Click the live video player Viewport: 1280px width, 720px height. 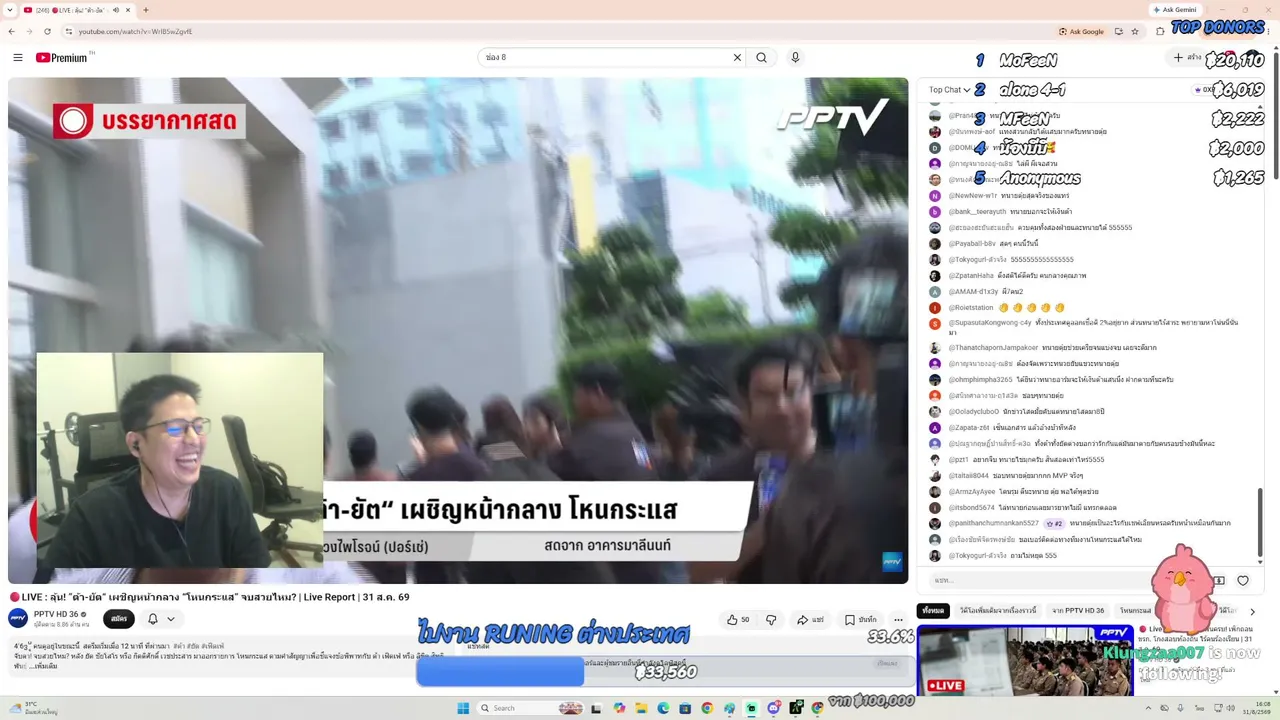(x=458, y=330)
